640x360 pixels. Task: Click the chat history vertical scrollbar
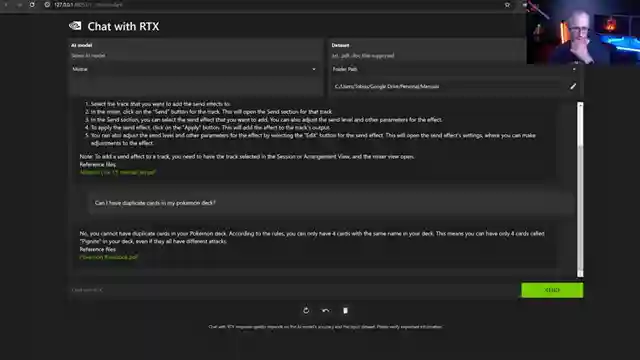pos(580,189)
